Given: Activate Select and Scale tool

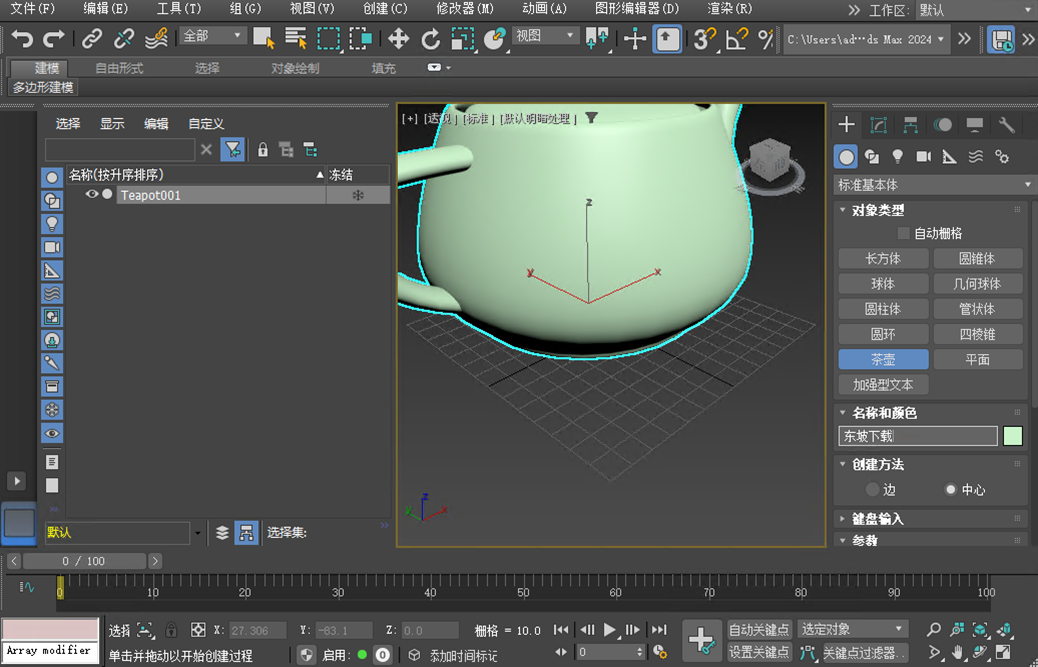Looking at the screenshot, I should pyautogui.click(x=463, y=39).
